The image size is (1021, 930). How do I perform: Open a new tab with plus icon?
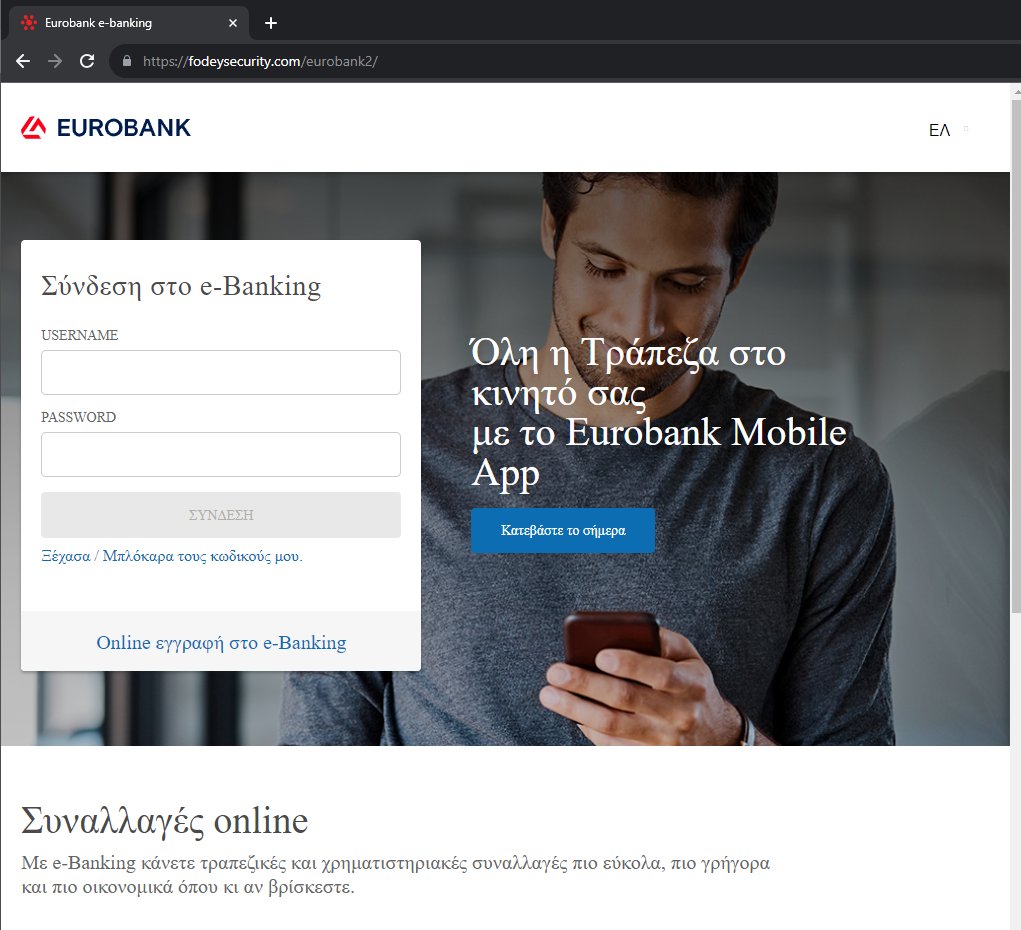(x=271, y=23)
